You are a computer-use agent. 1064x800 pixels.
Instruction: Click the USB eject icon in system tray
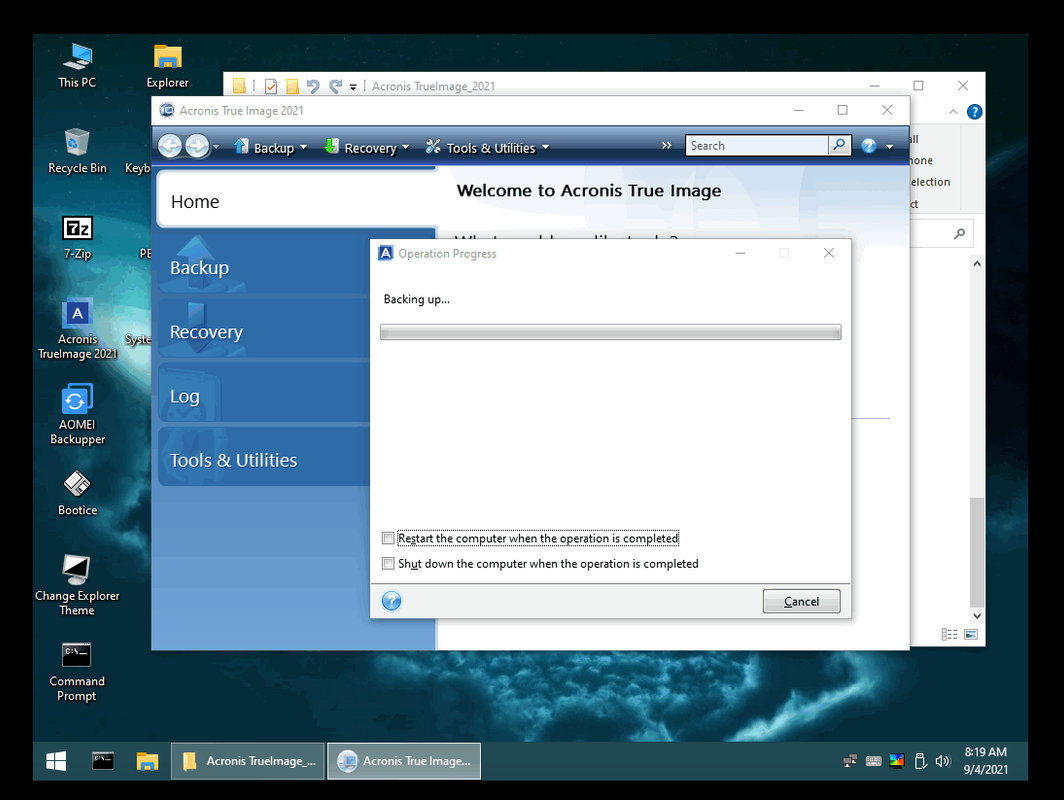(920, 761)
